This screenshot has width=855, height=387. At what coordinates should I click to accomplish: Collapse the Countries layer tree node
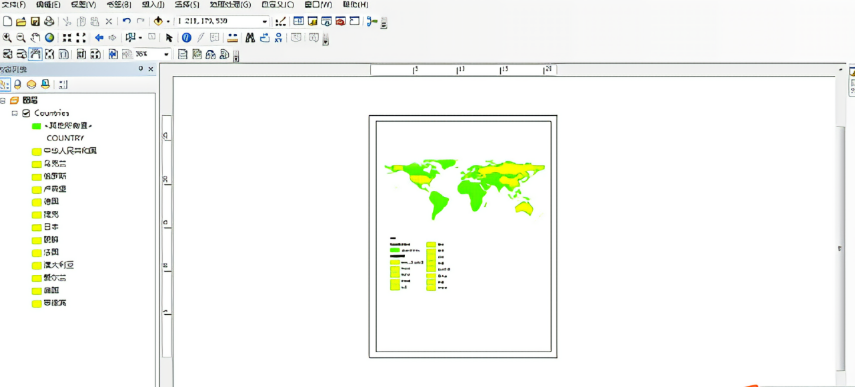(15, 113)
